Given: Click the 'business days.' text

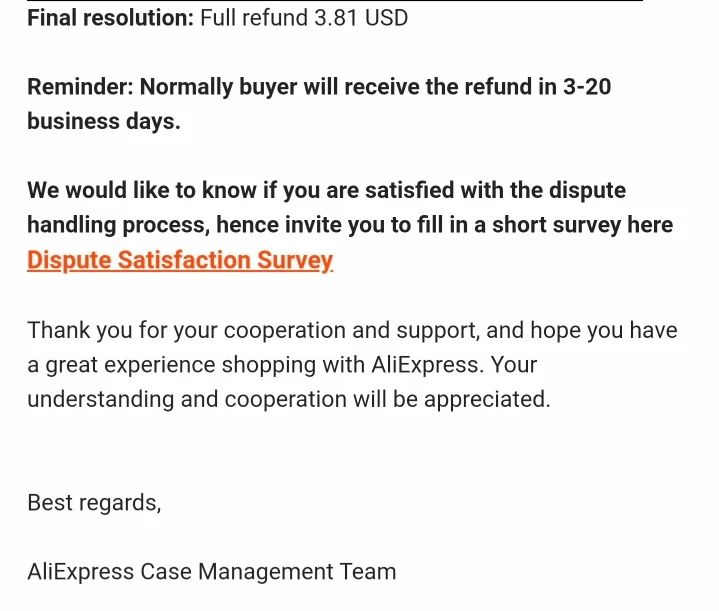Looking at the screenshot, I should [104, 122].
